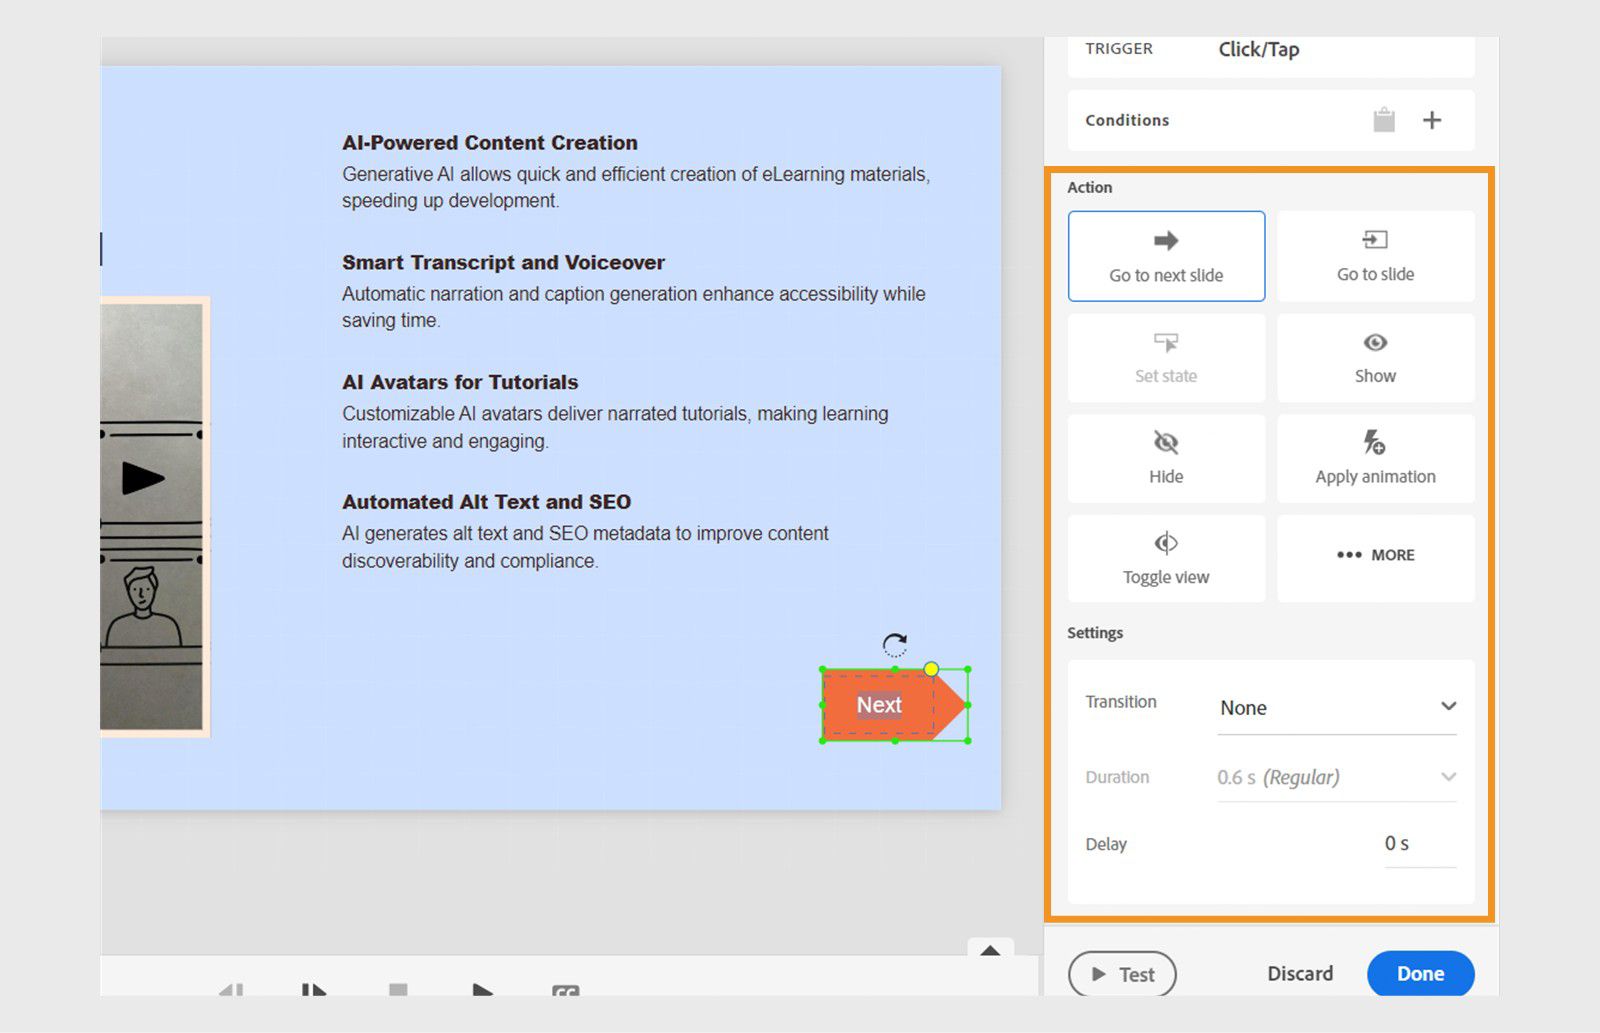Toggle closed captions in the playback bar

click(x=566, y=992)
